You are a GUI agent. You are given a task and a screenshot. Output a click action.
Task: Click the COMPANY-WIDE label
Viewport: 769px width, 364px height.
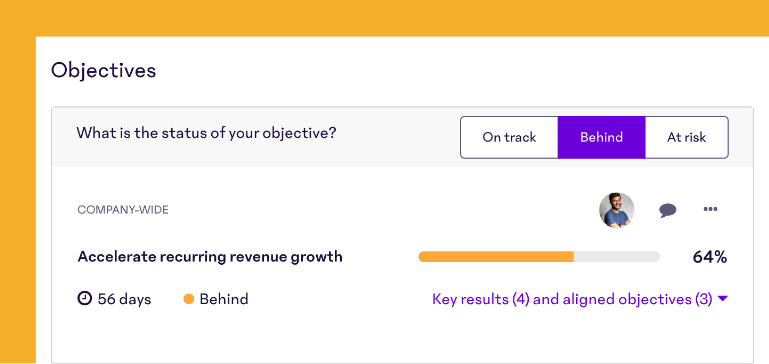[x=123, y=210]
